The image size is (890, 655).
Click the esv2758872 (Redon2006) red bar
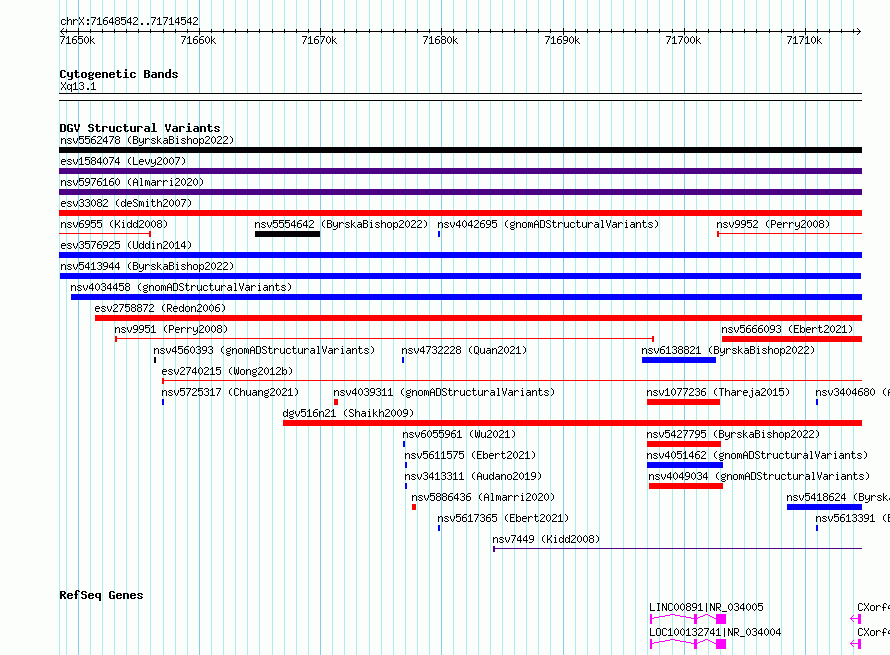pyautogui.click(x=478, y=318)
